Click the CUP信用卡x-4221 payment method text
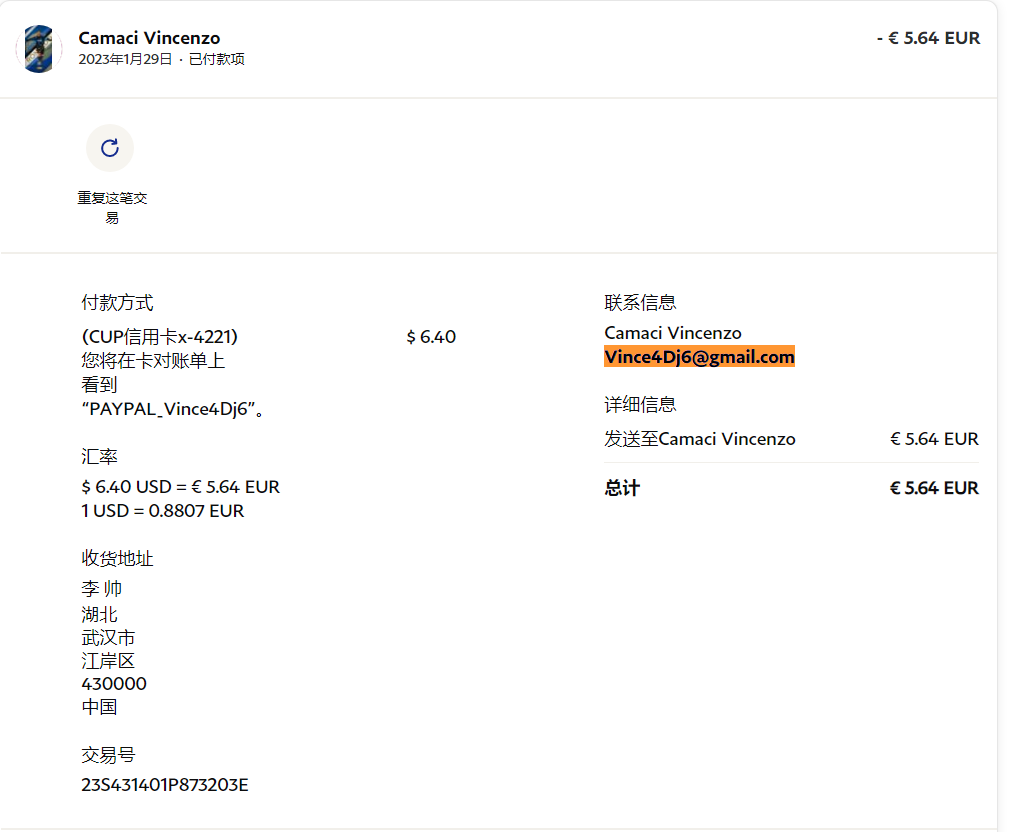1010x832 pixels. coord(159,337)
